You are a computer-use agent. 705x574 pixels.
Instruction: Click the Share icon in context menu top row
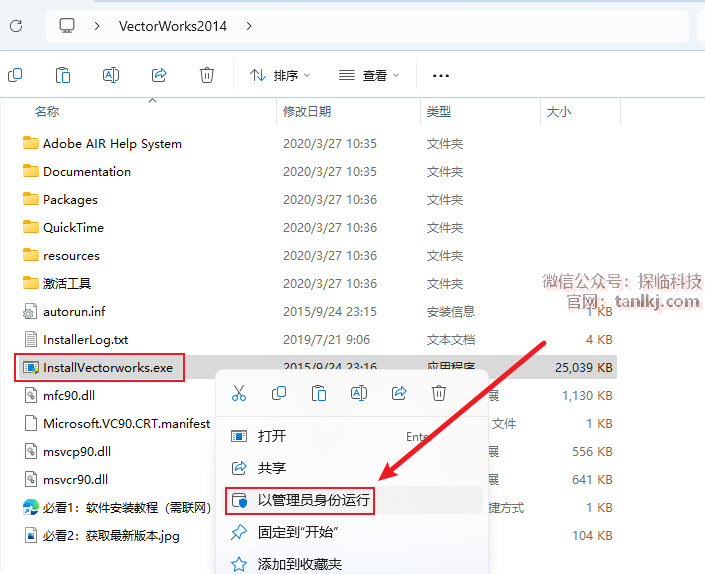(399, 393)
